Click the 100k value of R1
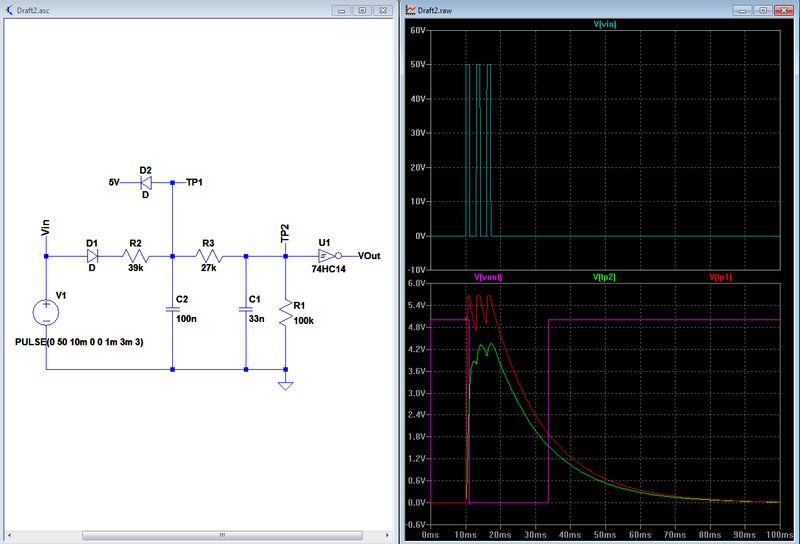800x544 pixels. click(304, 321)
